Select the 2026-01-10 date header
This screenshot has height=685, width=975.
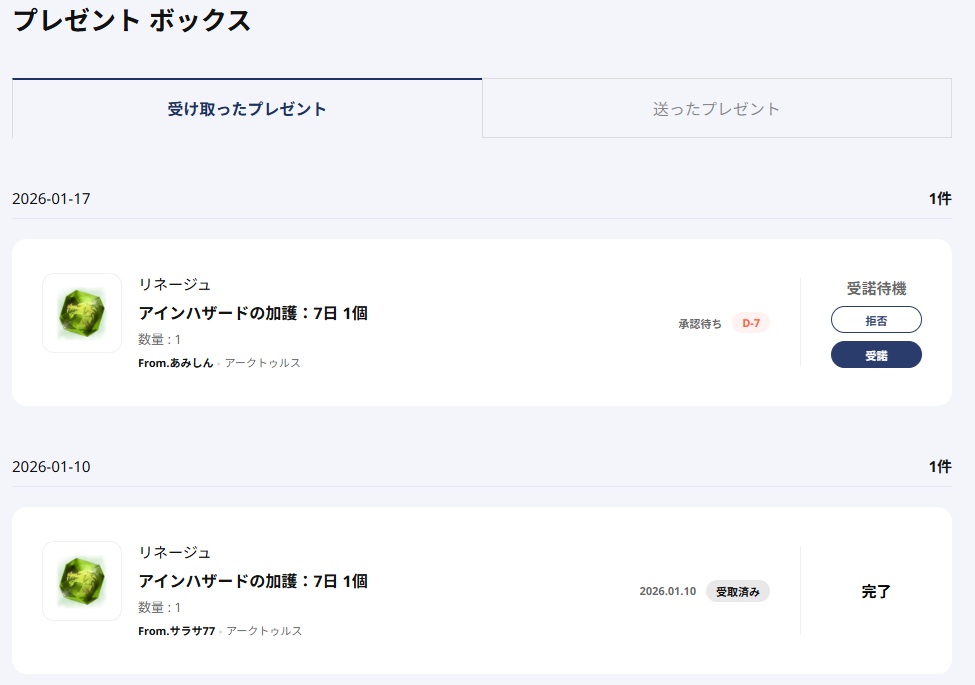[x=51, y=467]
